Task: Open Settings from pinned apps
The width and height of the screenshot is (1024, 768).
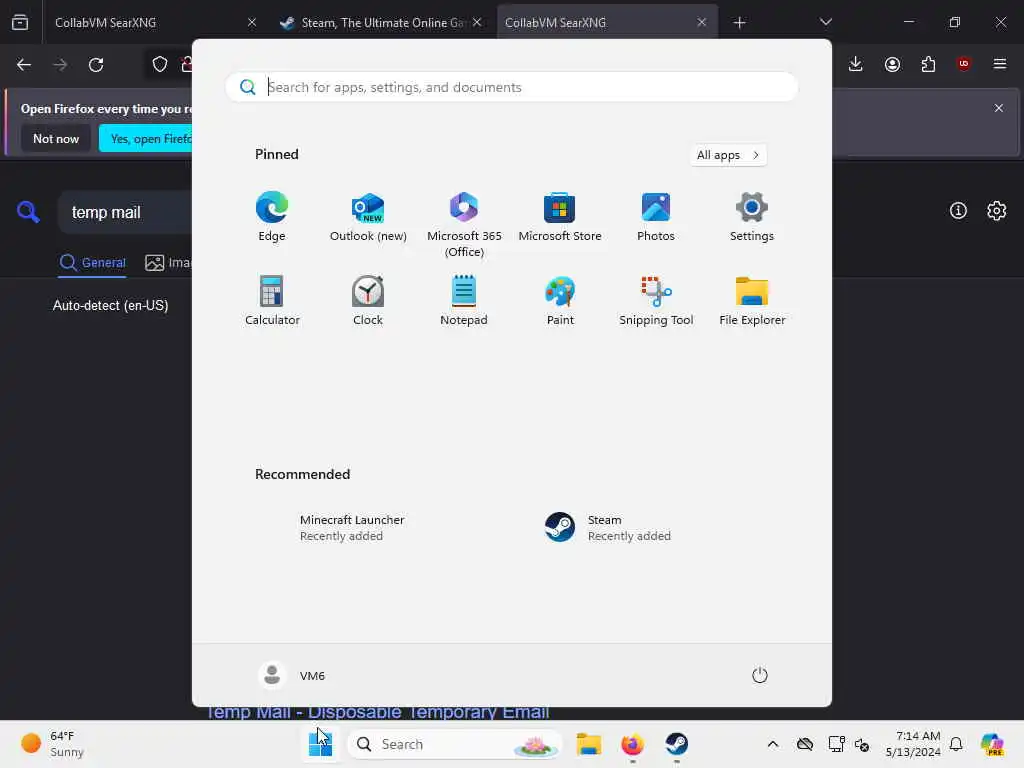Action: coord(752,216)
